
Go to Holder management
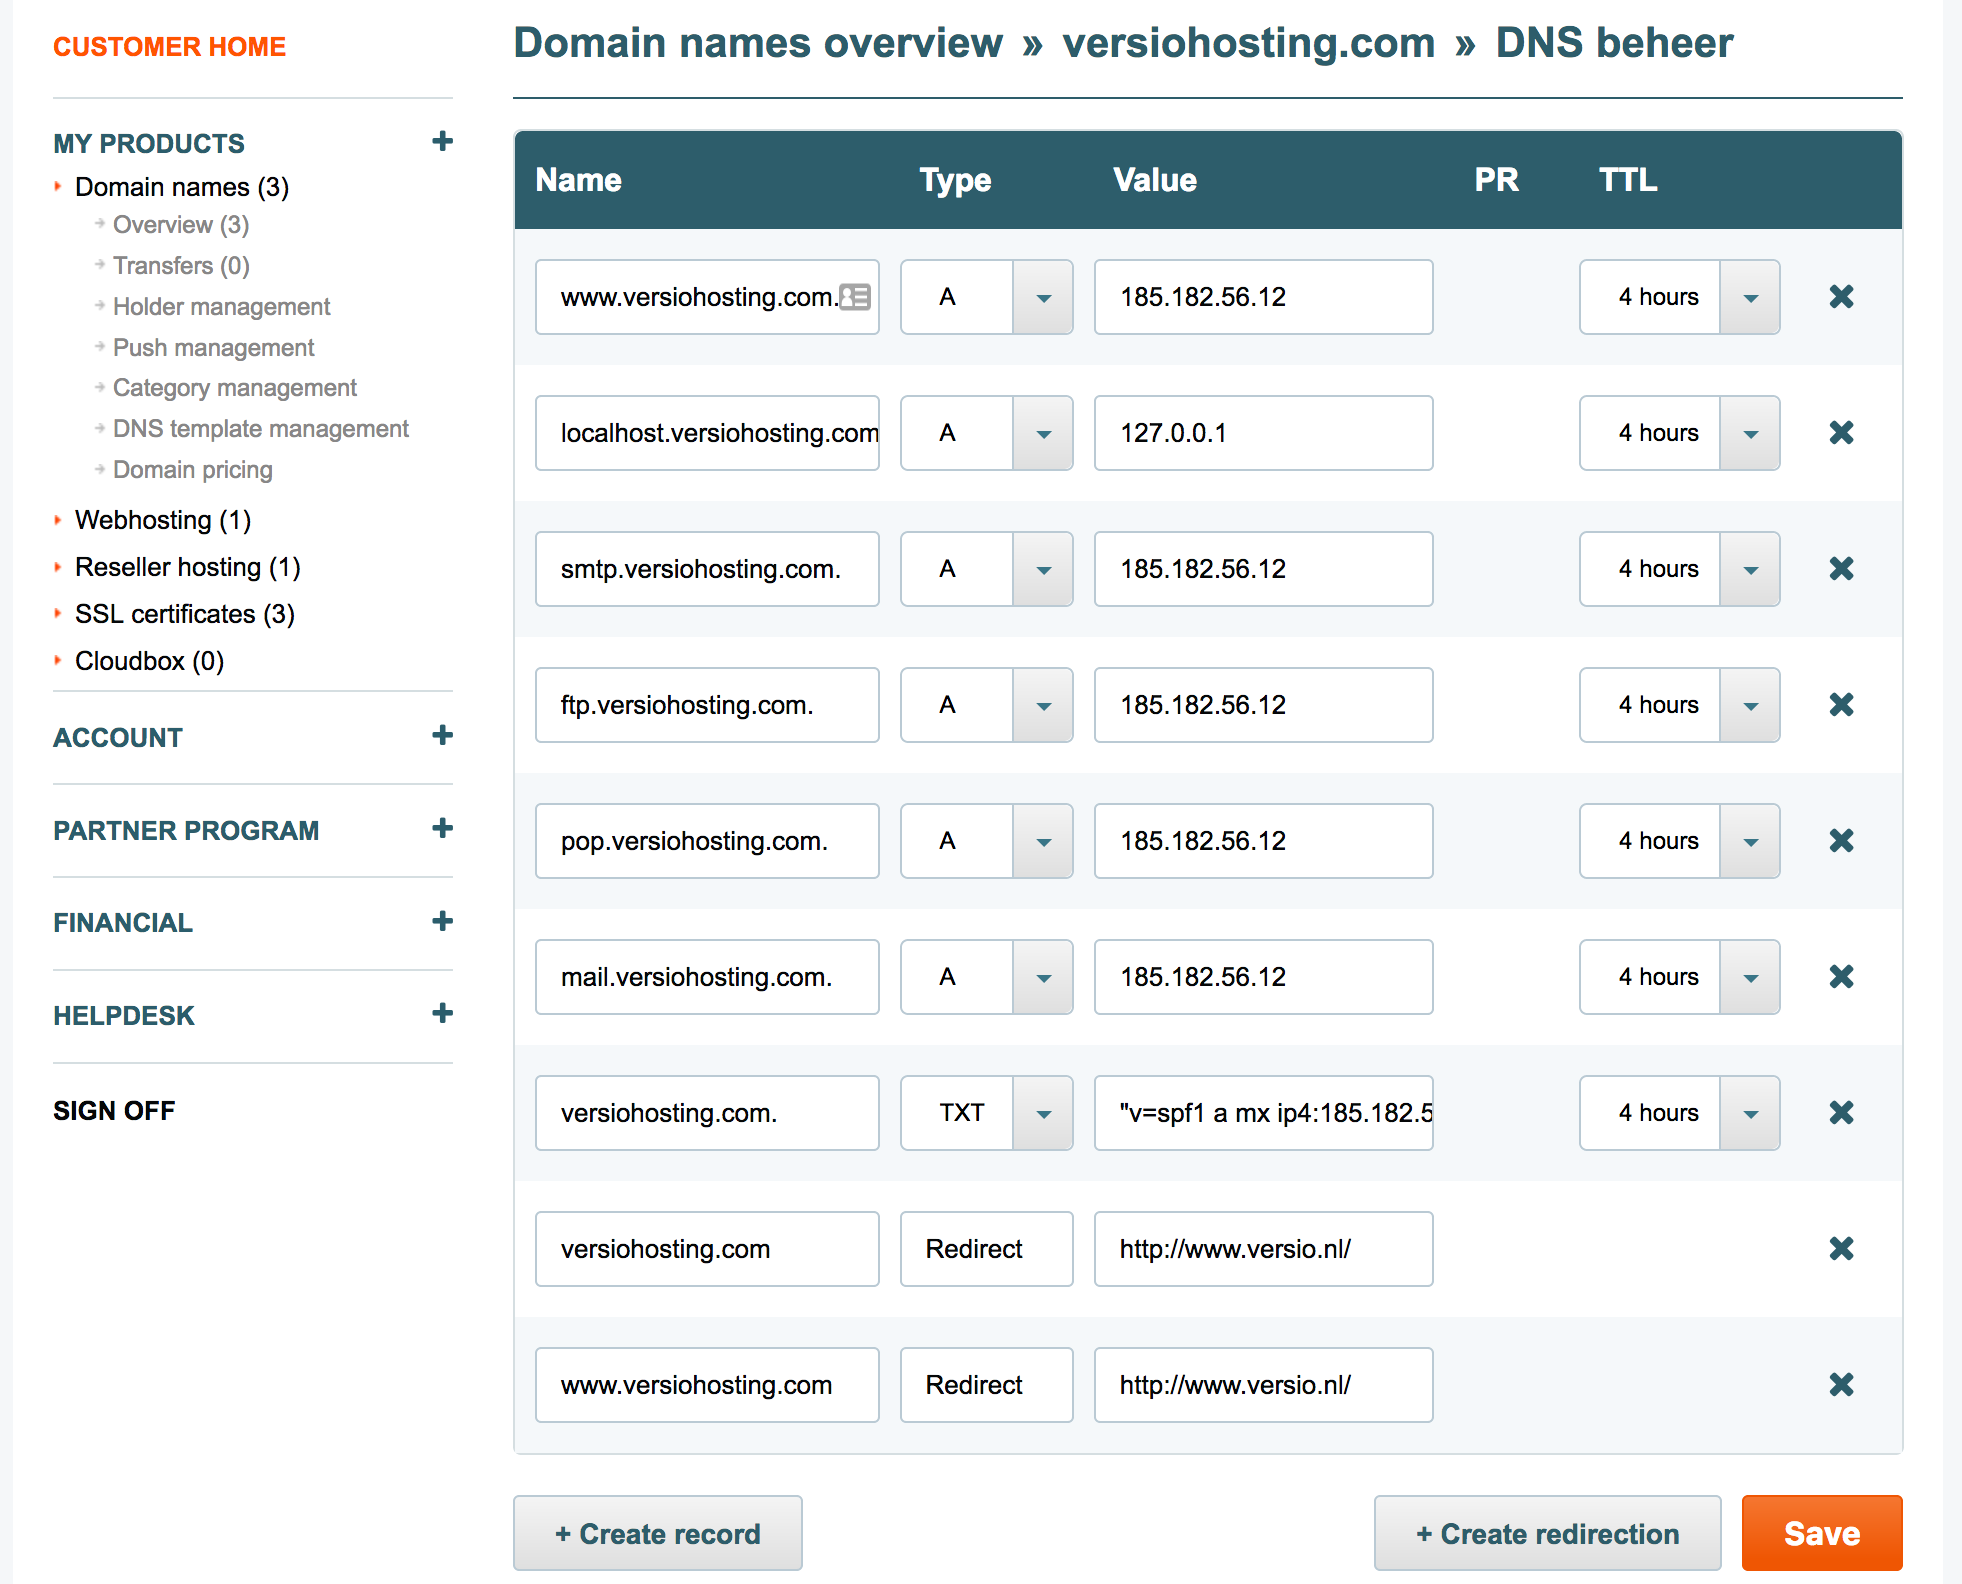tap(221, 307)
